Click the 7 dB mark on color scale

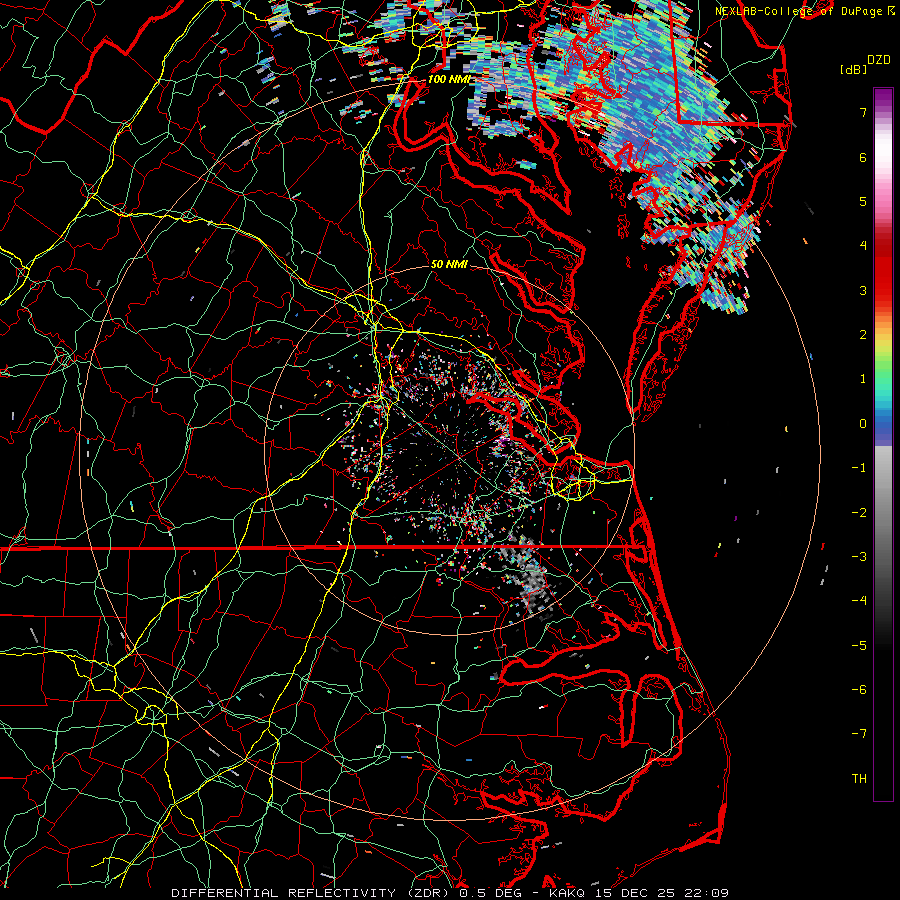click(x=863, y=112)
